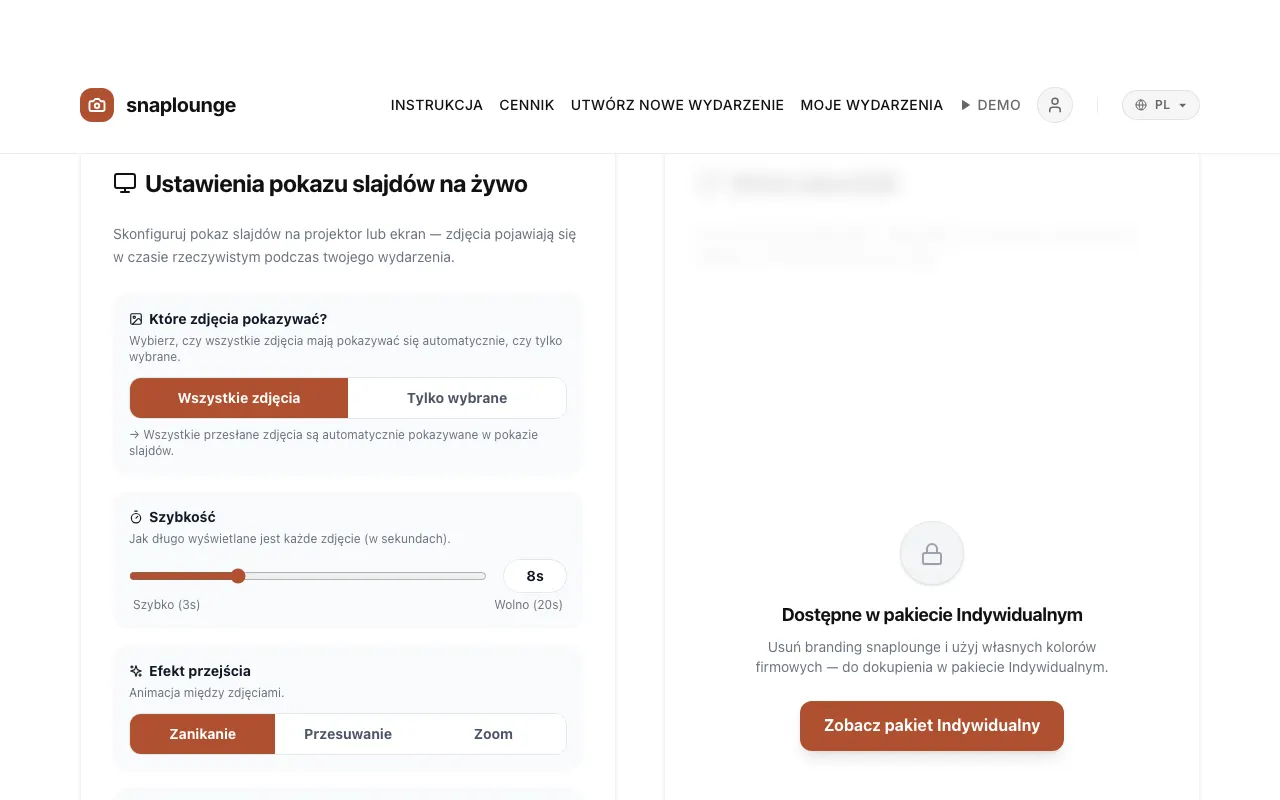This screenshot has width=1280, height=800.
Task: Go to CENNIK pricing page
Action: tap(527, 105)
